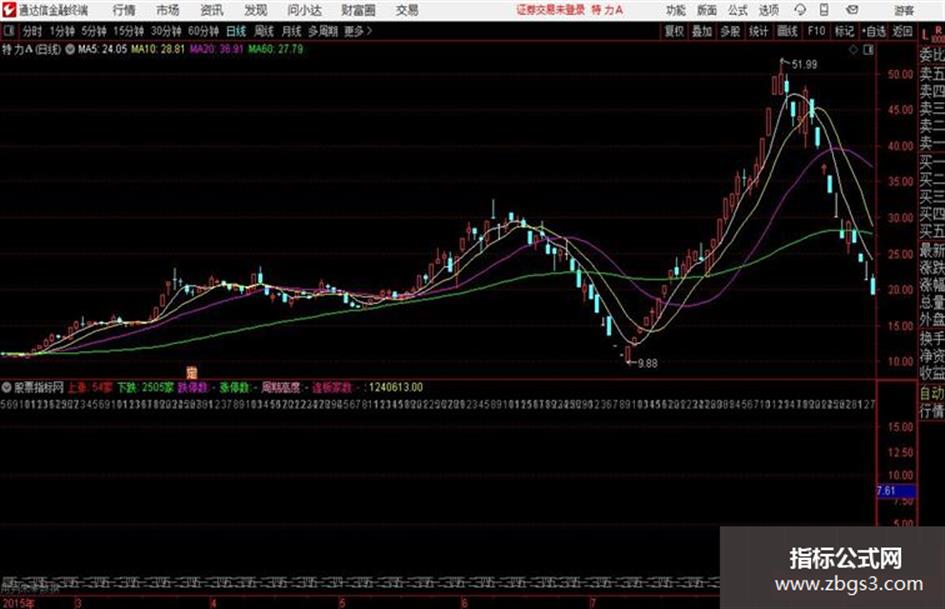This screenshot has width=945, height=609.
Task: Open the headset customer service icon
Action: click(x=800, y=10)
